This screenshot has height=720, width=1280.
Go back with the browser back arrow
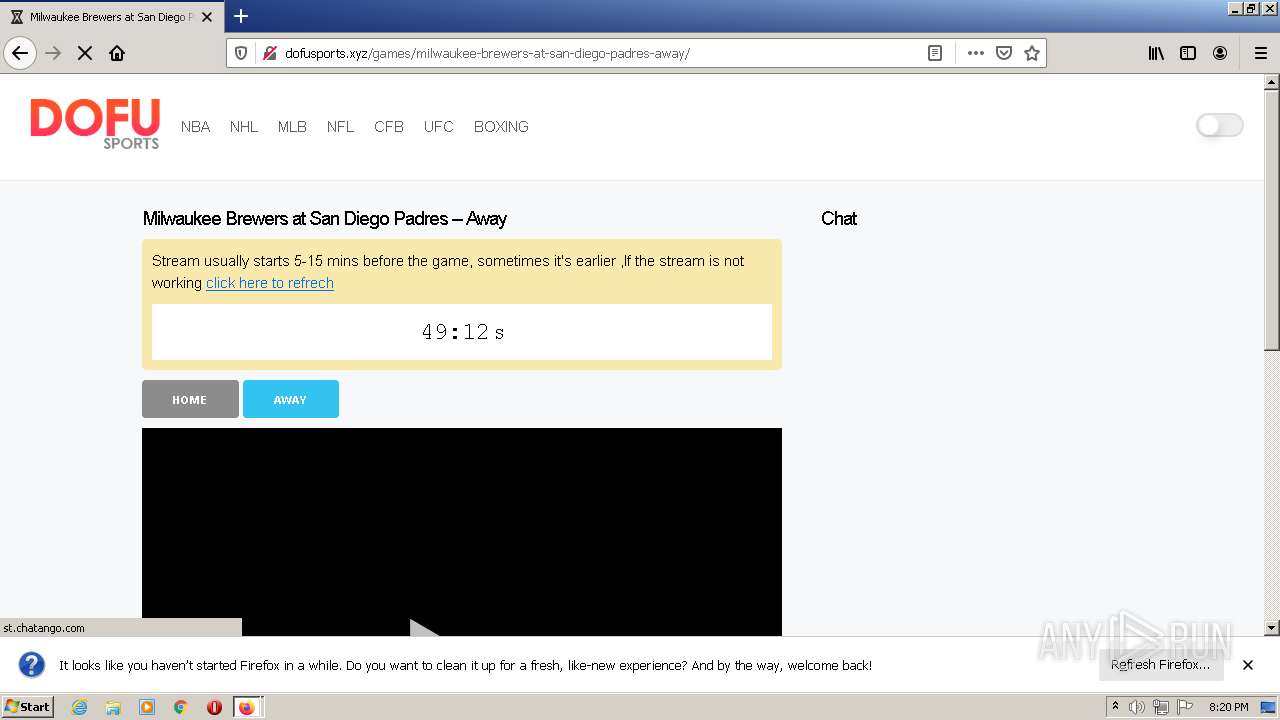pyautogui.click(x=20, y=53)
